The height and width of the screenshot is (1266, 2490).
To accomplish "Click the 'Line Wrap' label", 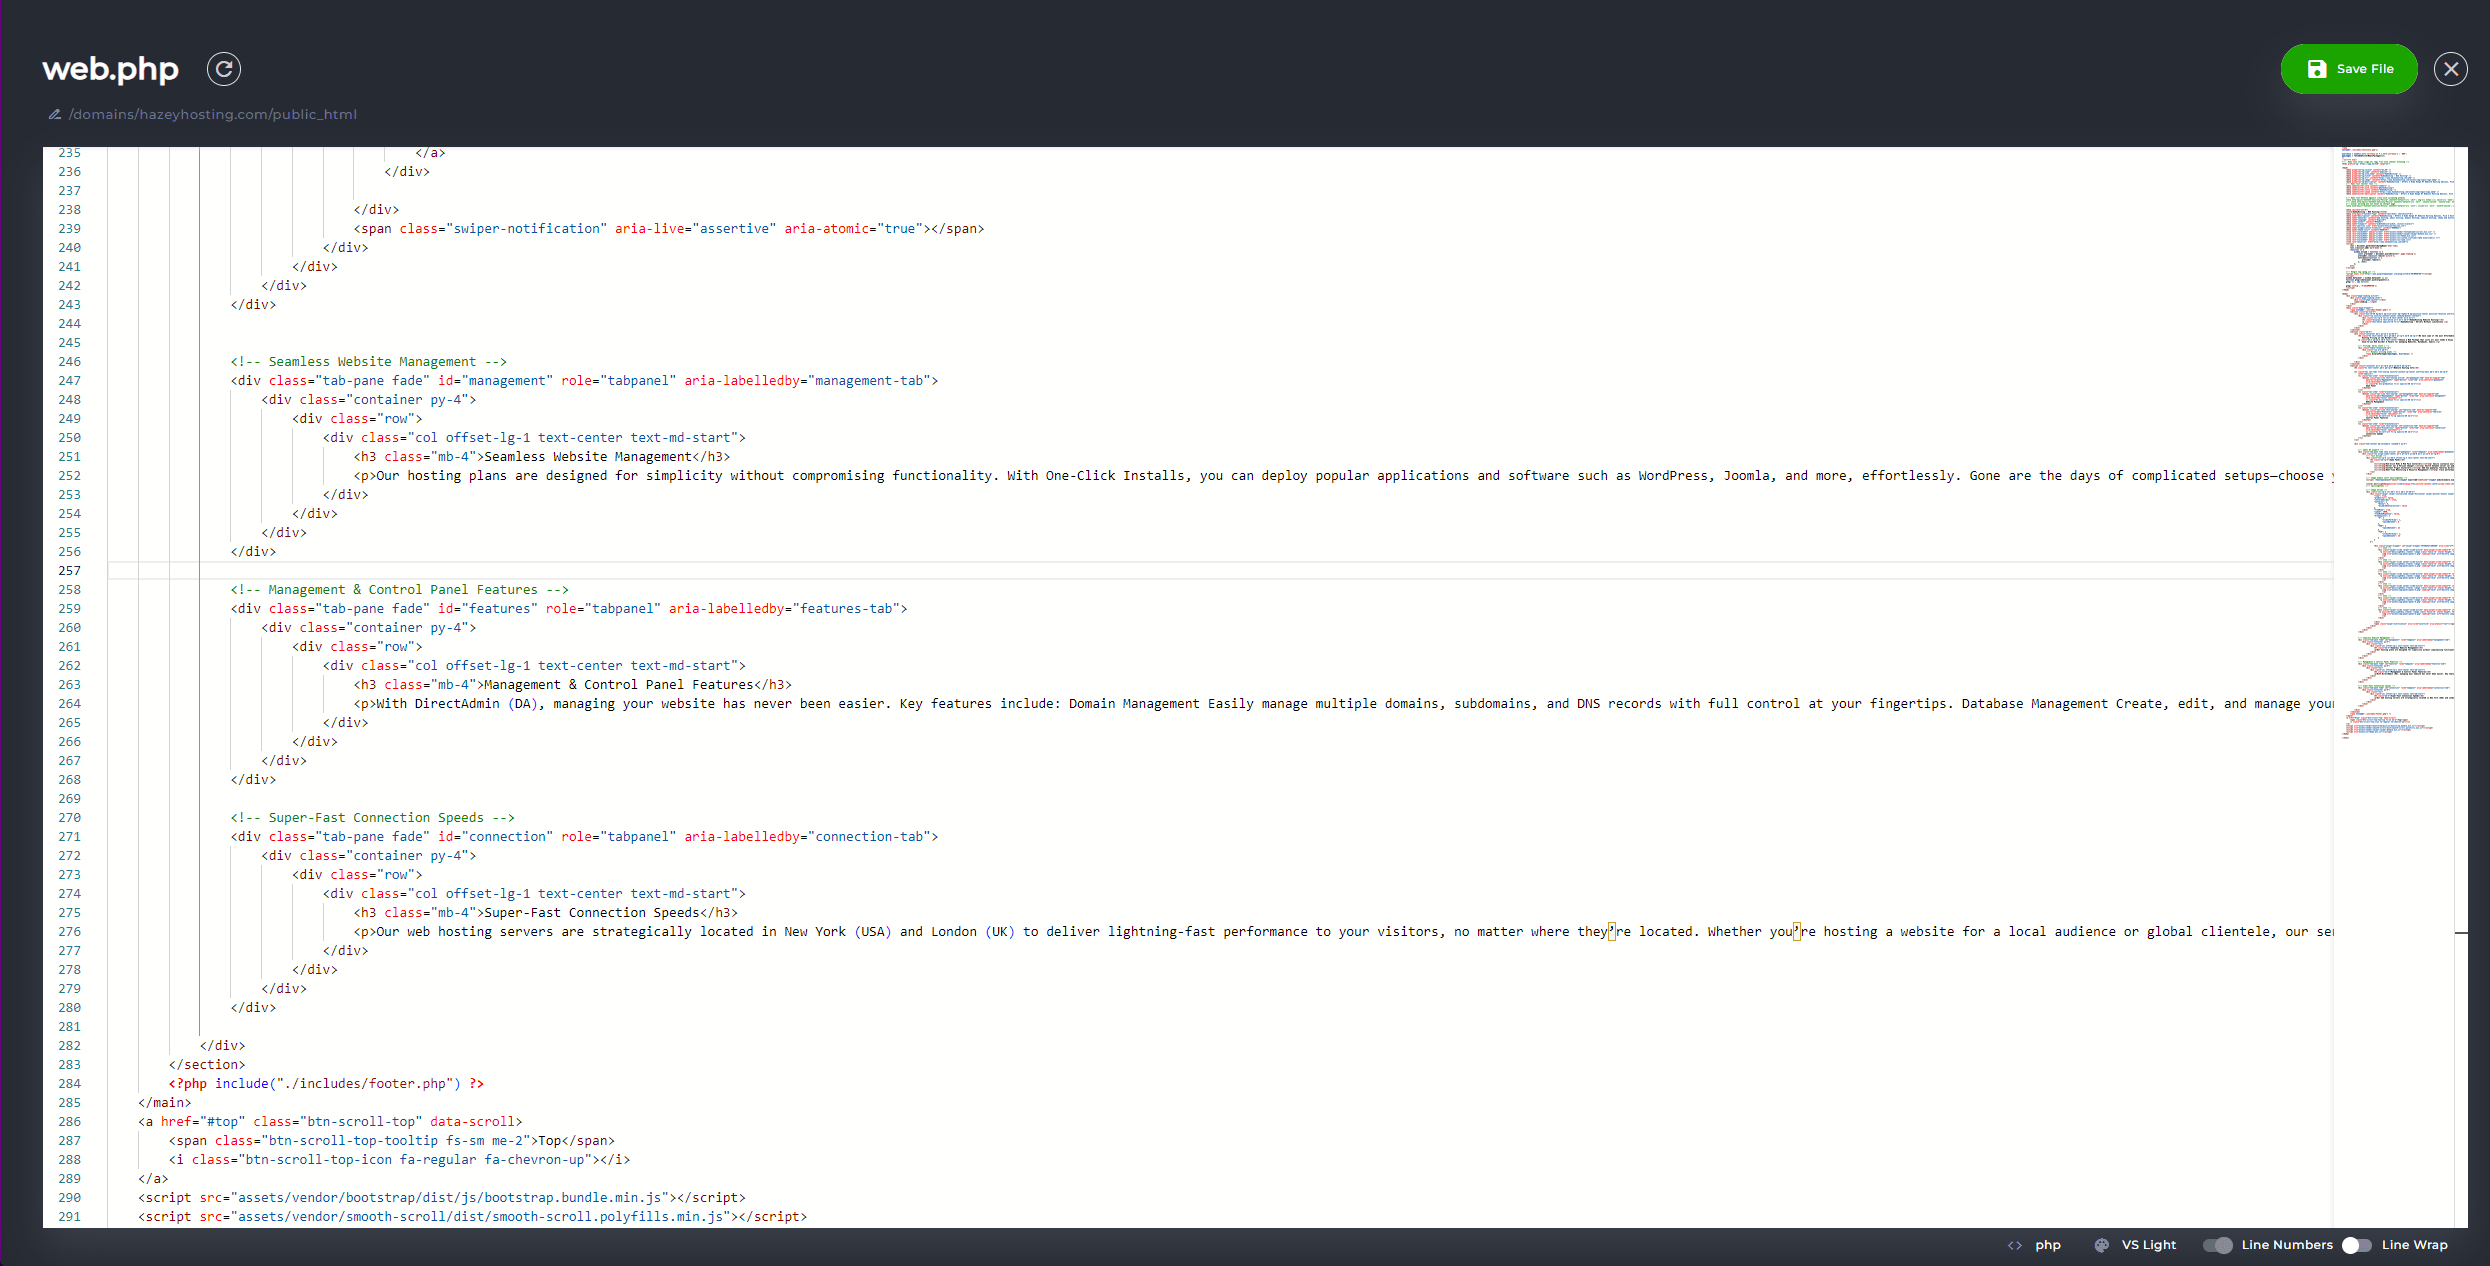I will (2415, 1245).
